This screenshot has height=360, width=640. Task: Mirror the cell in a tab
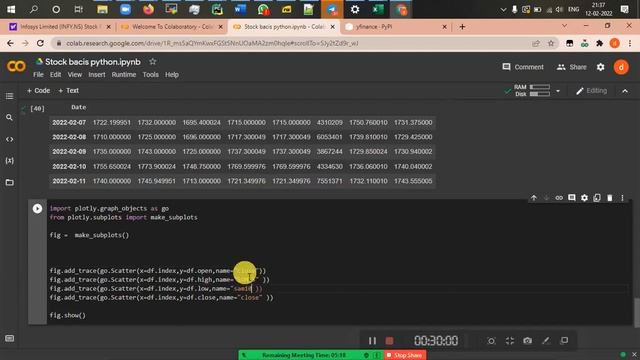click(x=597, y=198)
